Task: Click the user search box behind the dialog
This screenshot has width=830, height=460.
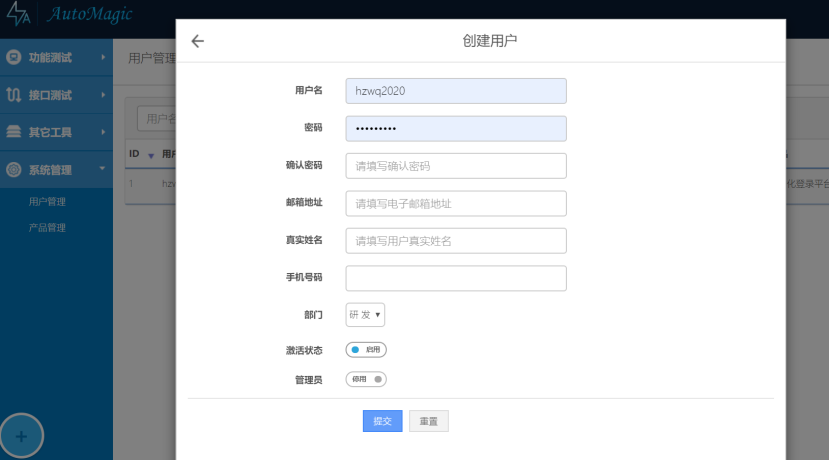Action: coord(157,119)
